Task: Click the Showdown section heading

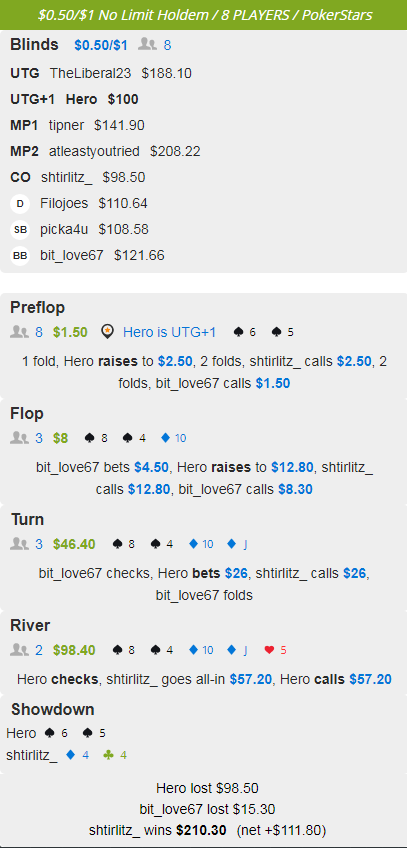Action: point(52,710)
